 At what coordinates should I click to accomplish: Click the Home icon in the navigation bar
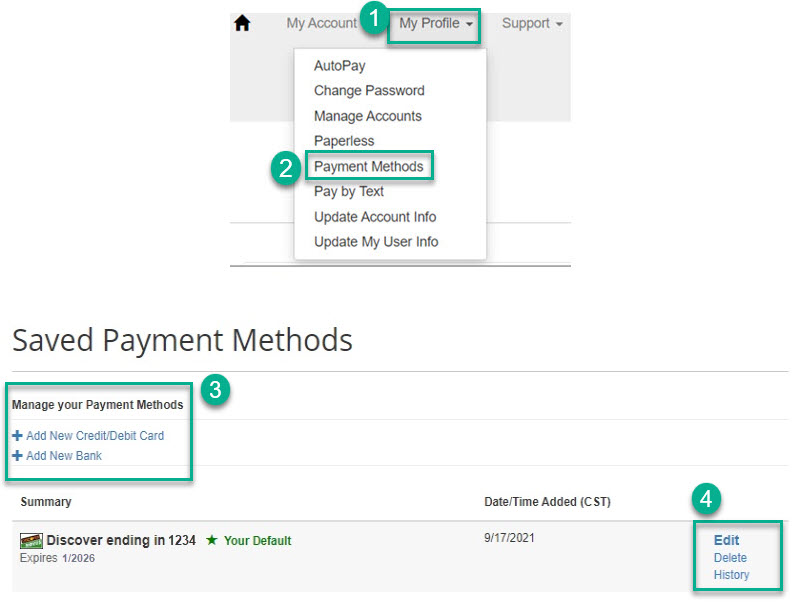click(241, 22)
